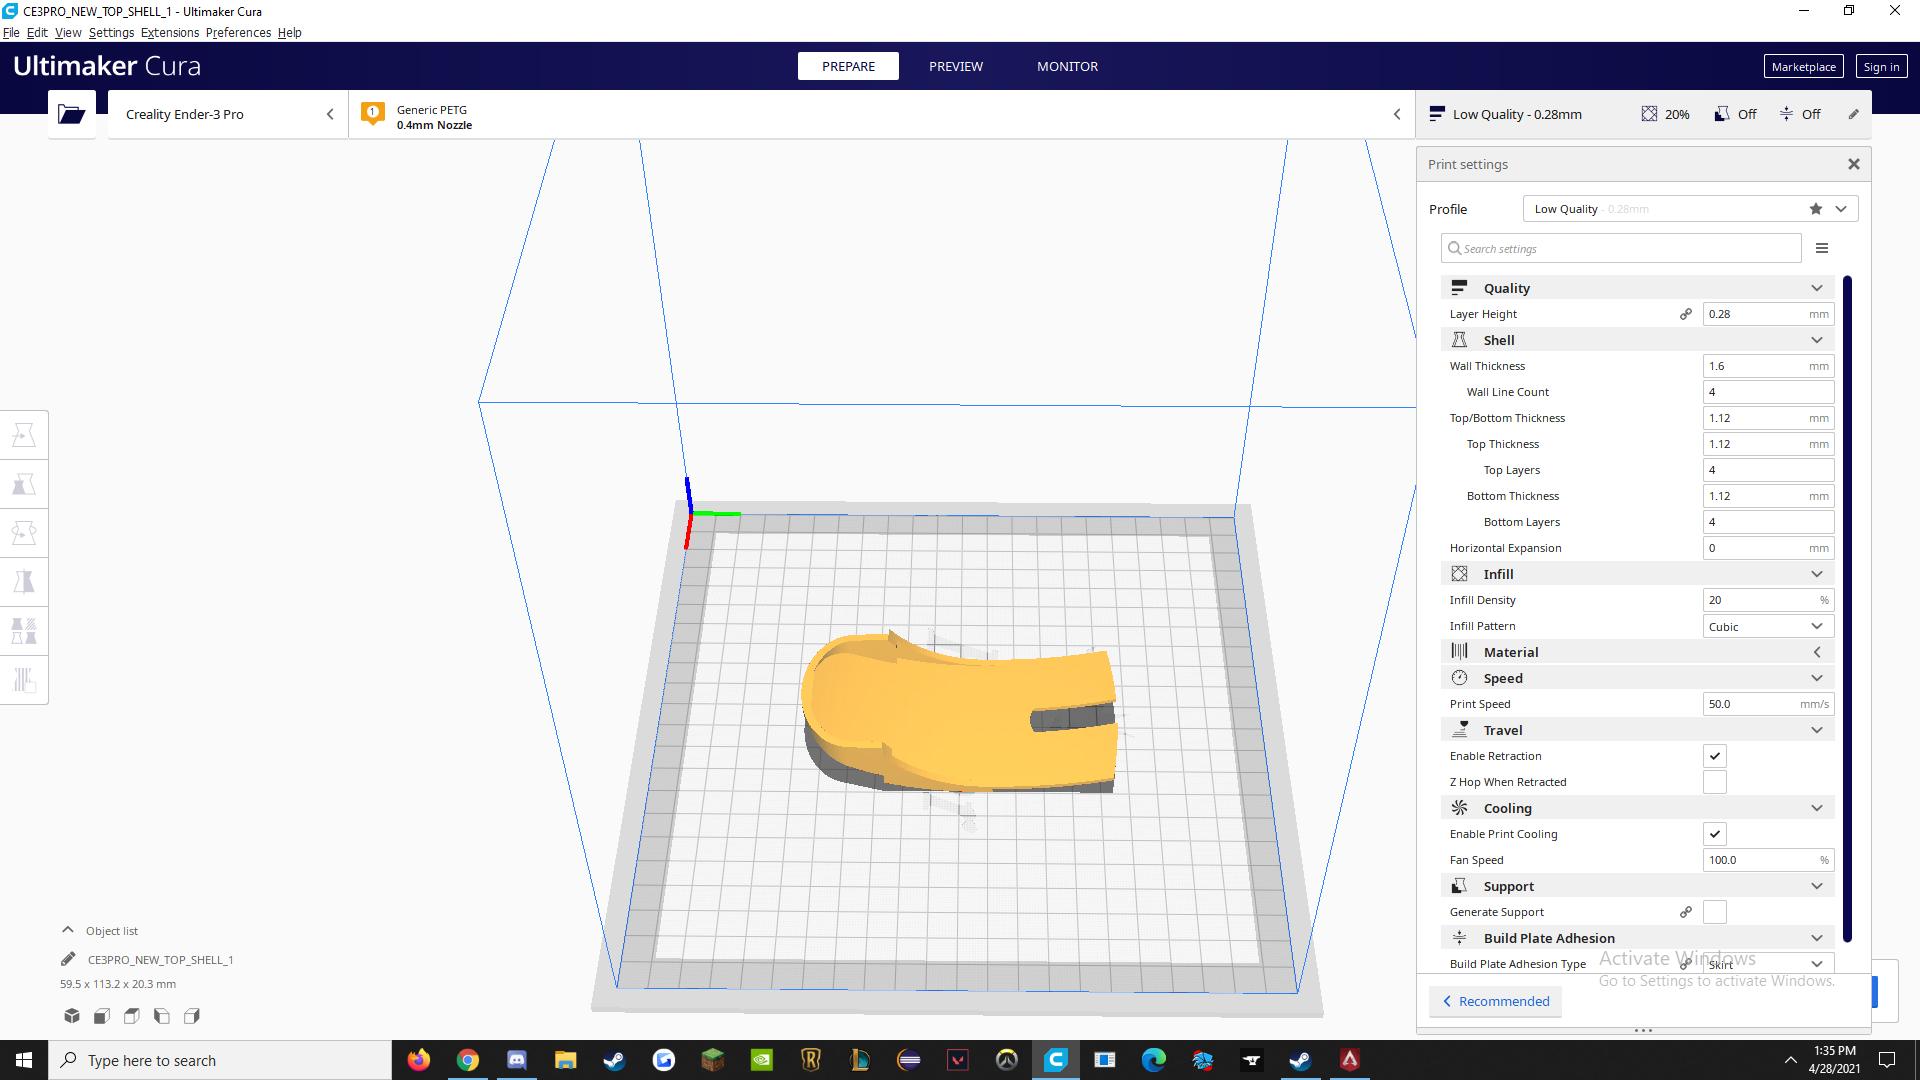Switch to front view icon

[x=102, y=1016]
